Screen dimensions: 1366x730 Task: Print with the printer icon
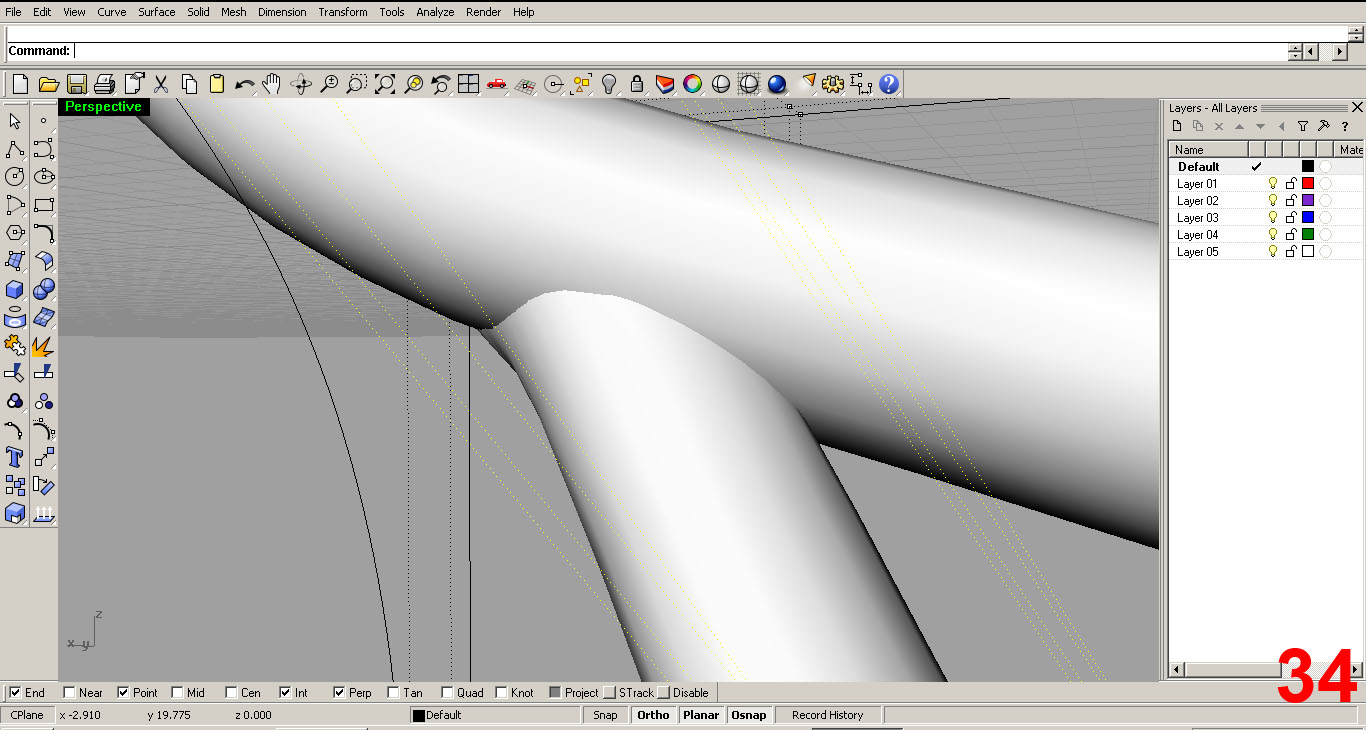[105, 84]
